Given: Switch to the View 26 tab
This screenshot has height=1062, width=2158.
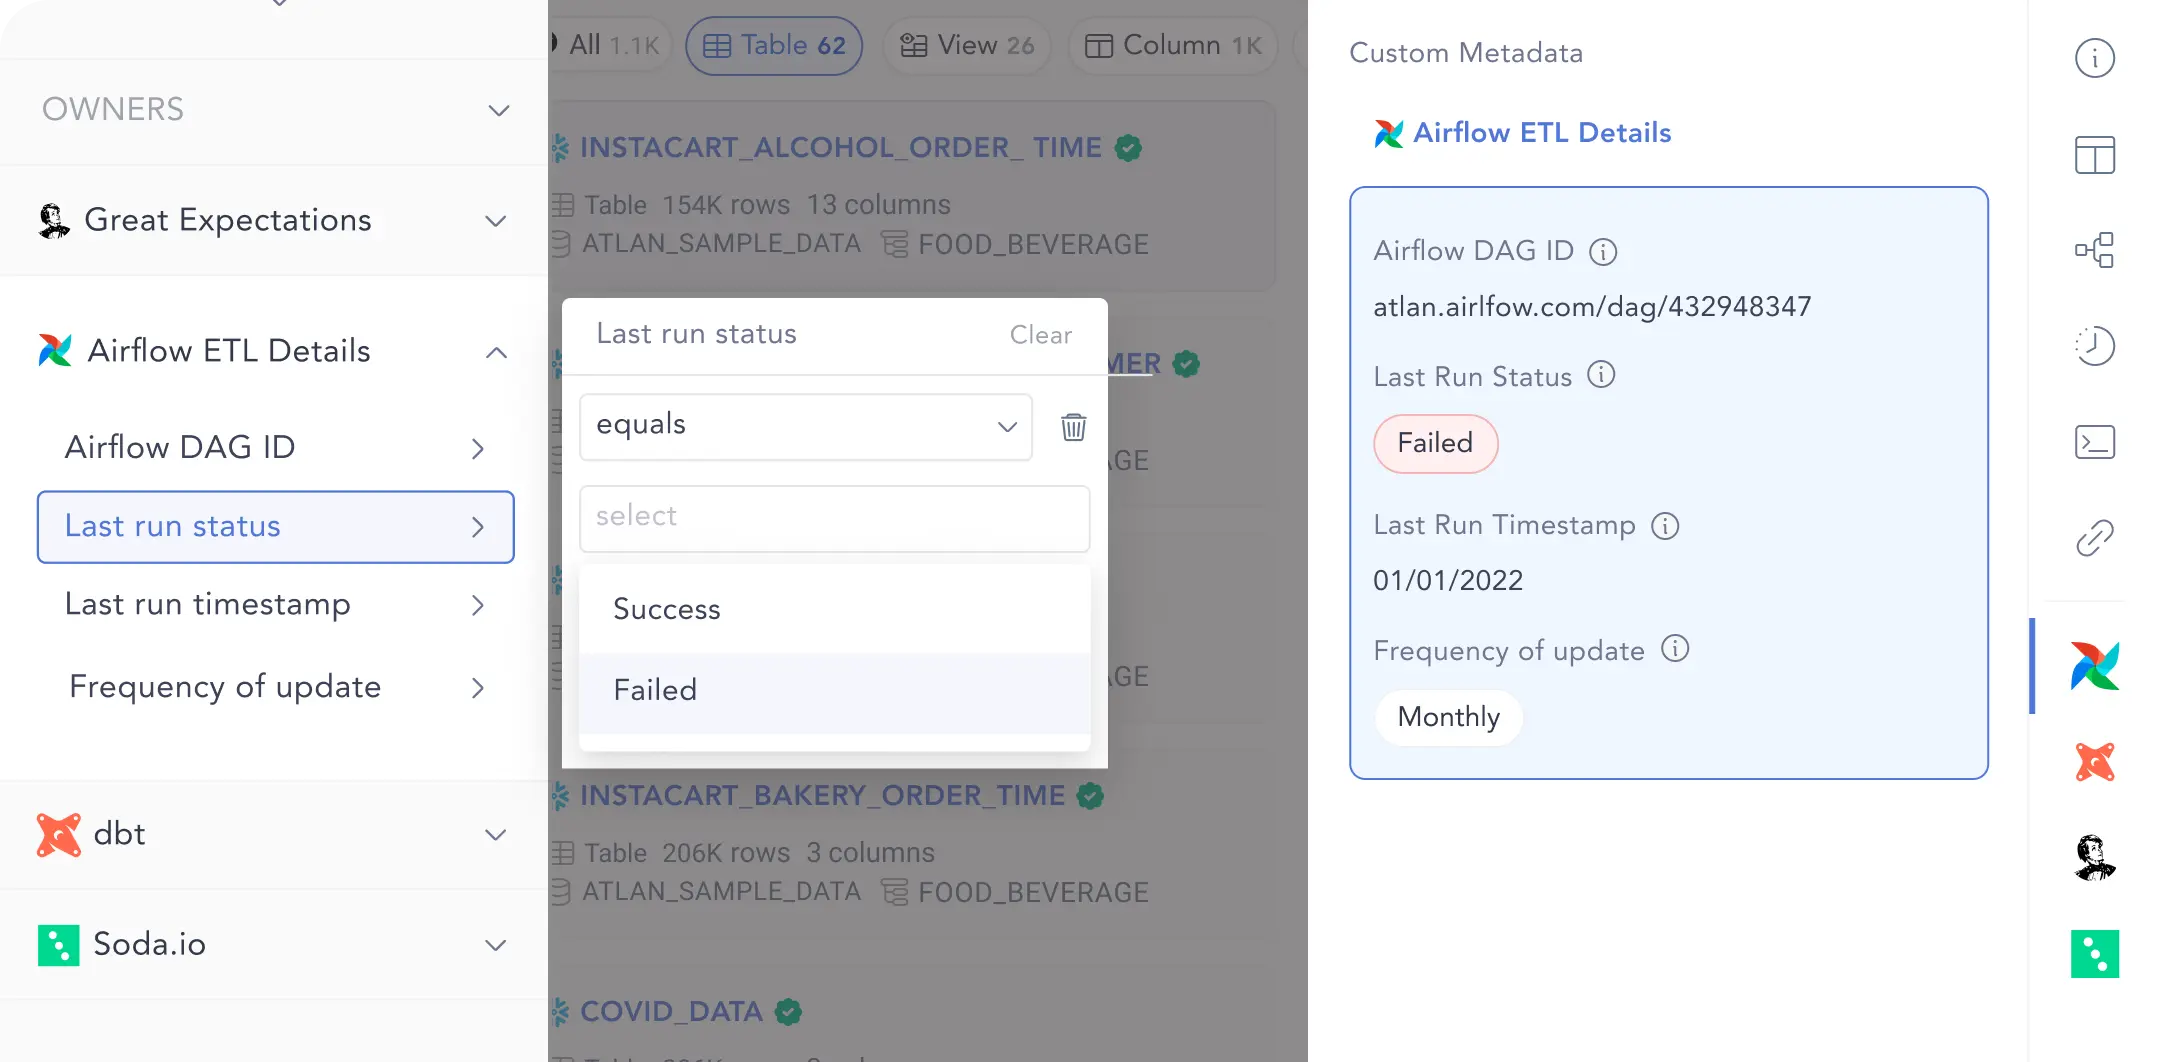Looking at the screenshot, I should coord(967,45).
